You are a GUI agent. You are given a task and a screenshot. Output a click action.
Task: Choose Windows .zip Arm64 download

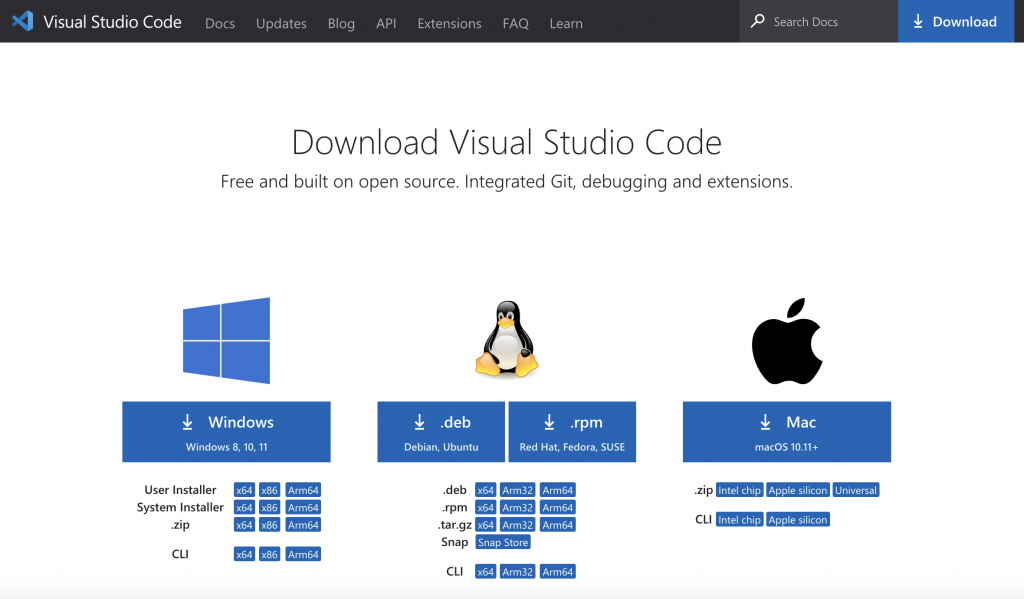coord(303,525)
